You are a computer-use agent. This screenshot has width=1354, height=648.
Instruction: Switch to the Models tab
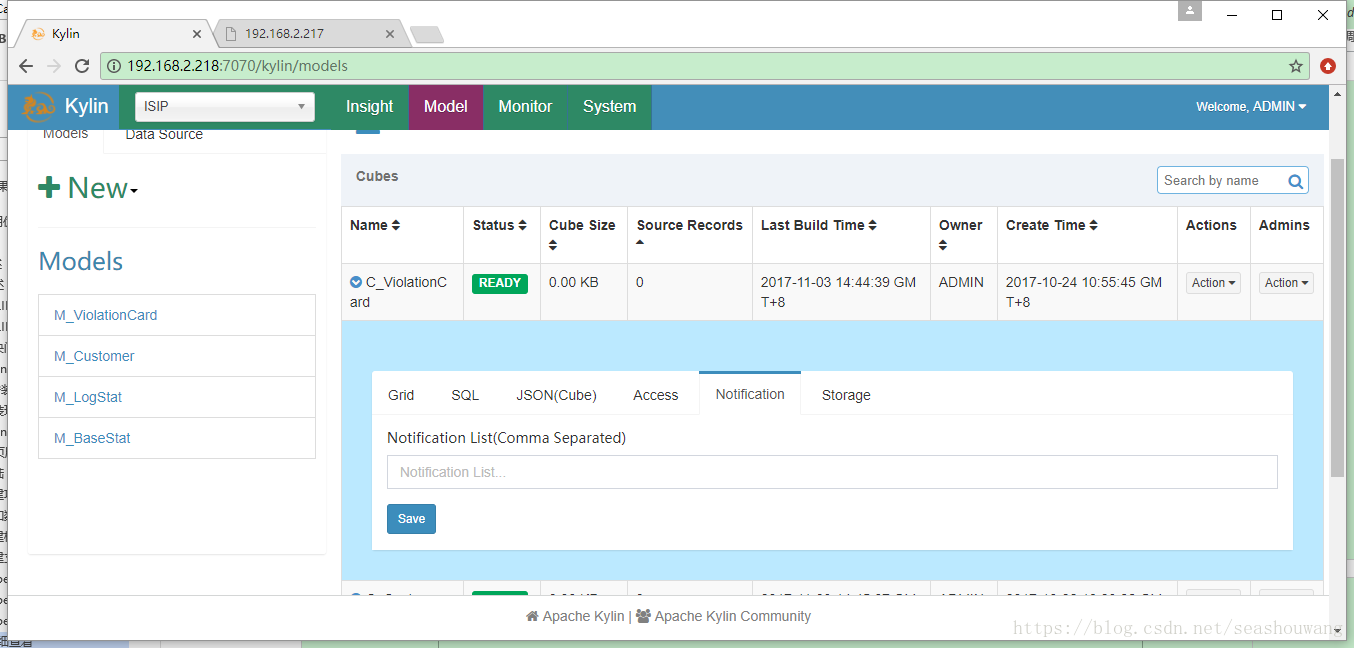point(66,135)
